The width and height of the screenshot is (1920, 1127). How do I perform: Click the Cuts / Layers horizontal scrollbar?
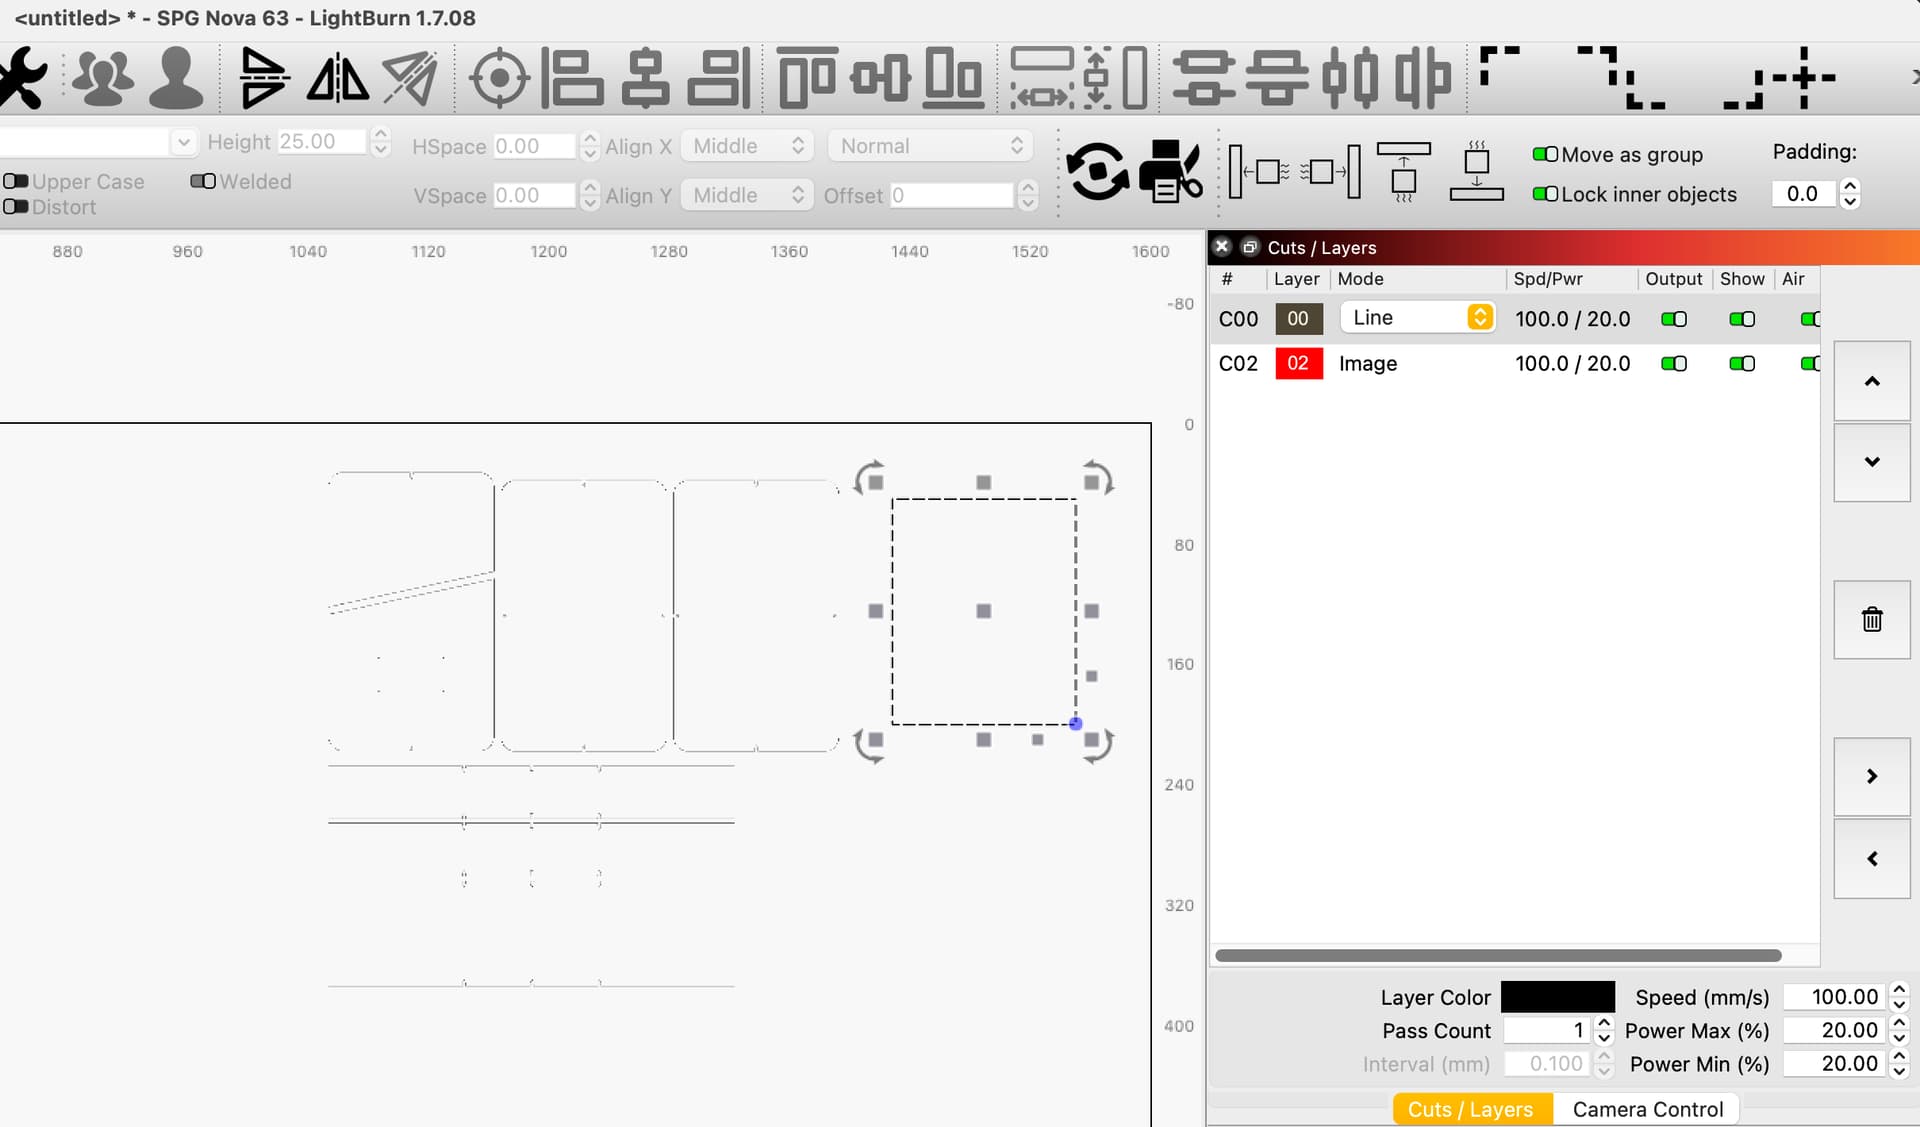click(1498, 955)
